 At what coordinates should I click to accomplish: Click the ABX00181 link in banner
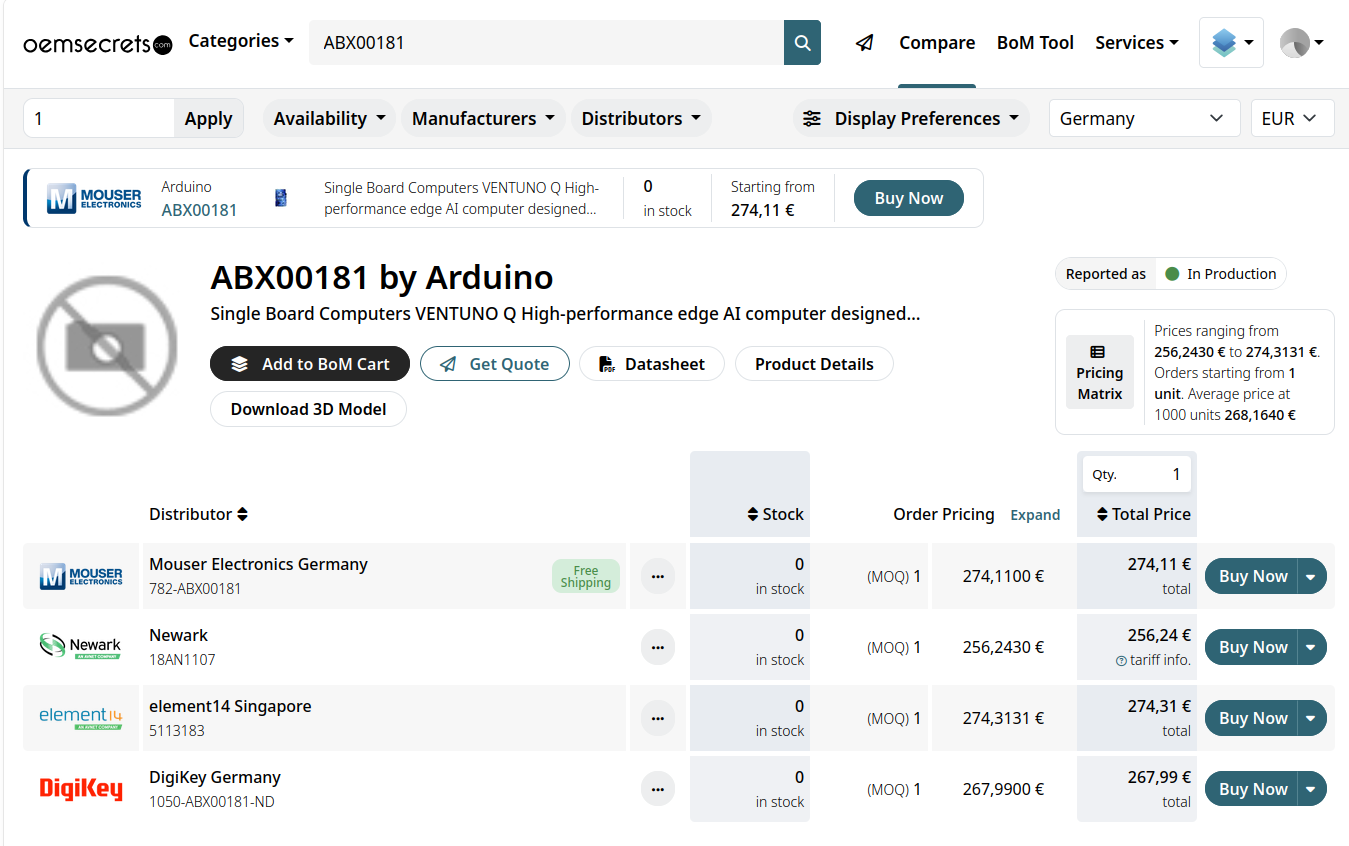199,210
